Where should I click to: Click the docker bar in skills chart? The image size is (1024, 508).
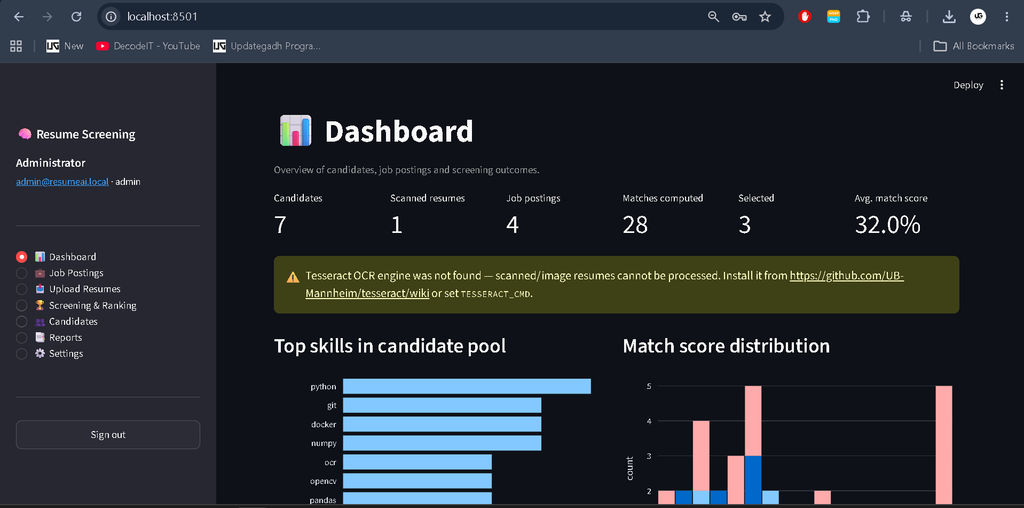coord(442,424)
